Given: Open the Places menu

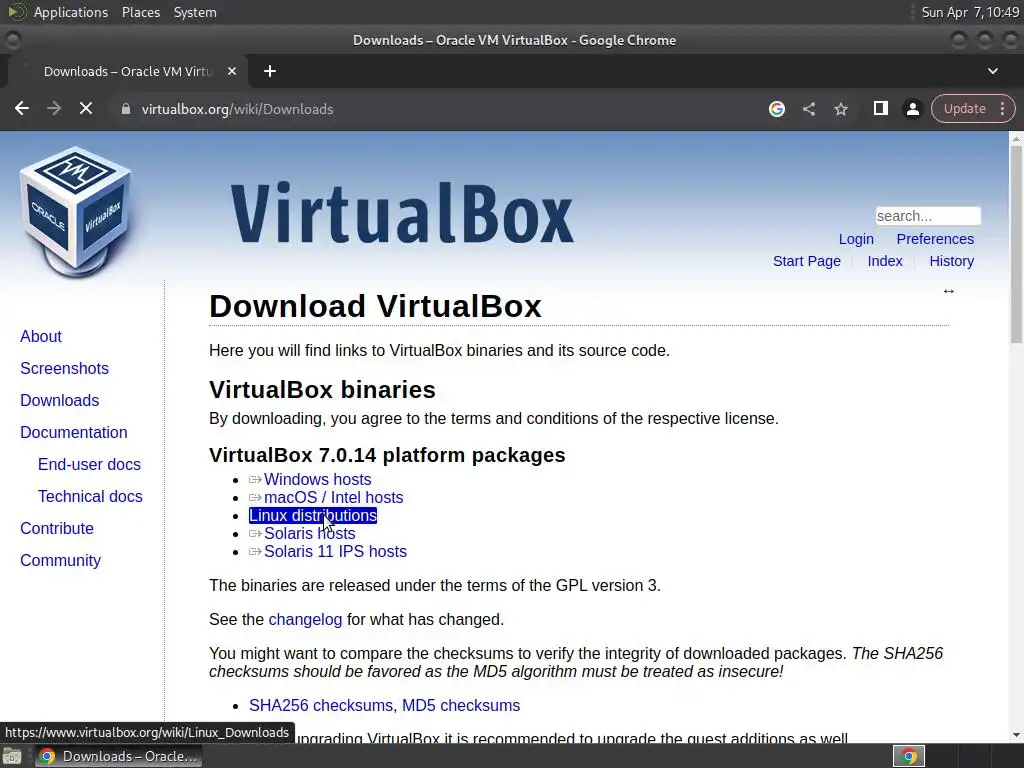Looking at the screenshot, I should coord(140,12).
